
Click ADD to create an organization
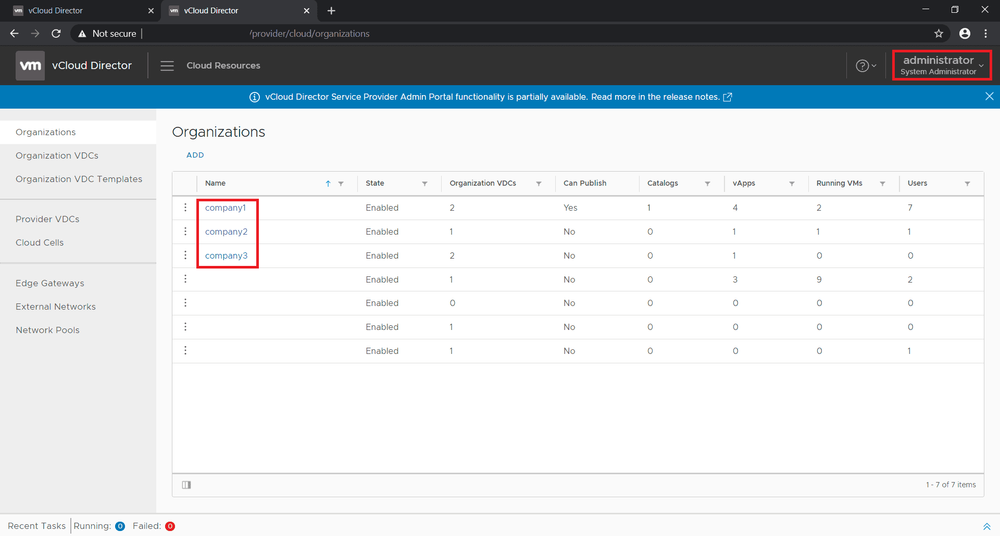[195, 155]
